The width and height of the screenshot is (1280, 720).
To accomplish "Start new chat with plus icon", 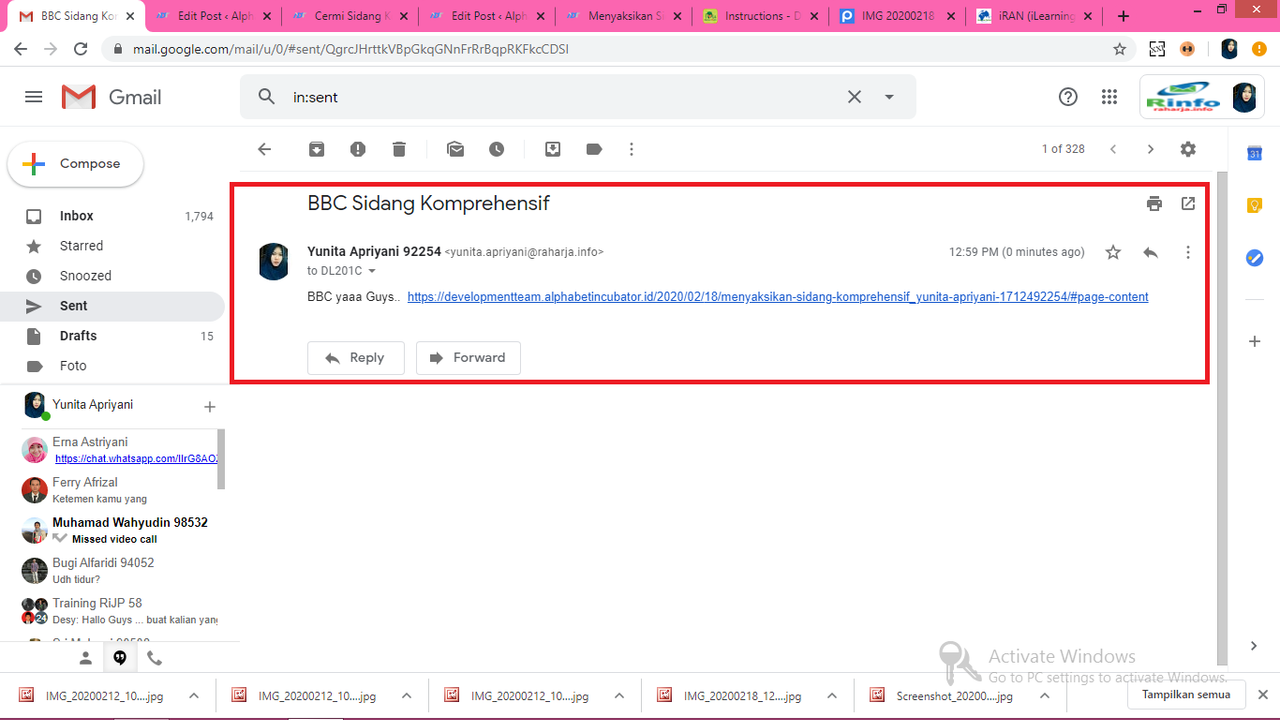I will point(210,407).
